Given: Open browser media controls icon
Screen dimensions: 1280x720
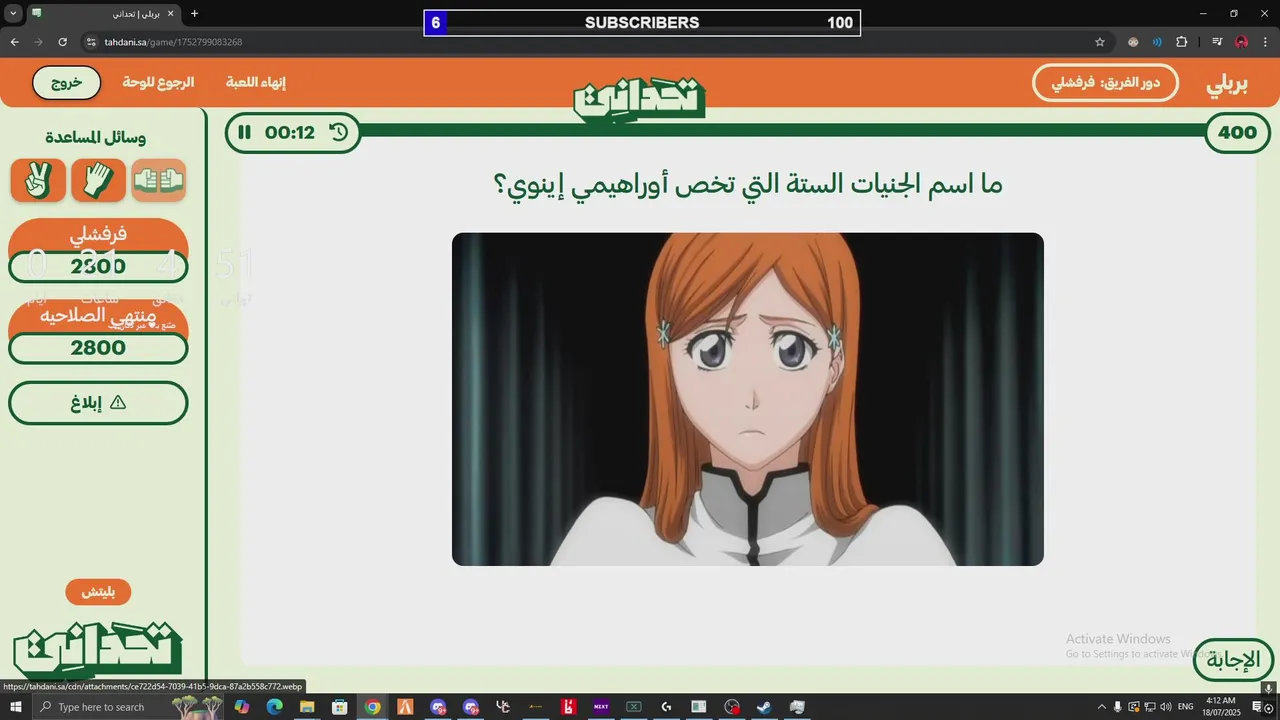Looking at the screenshot, I should (x=1216, y=42).
